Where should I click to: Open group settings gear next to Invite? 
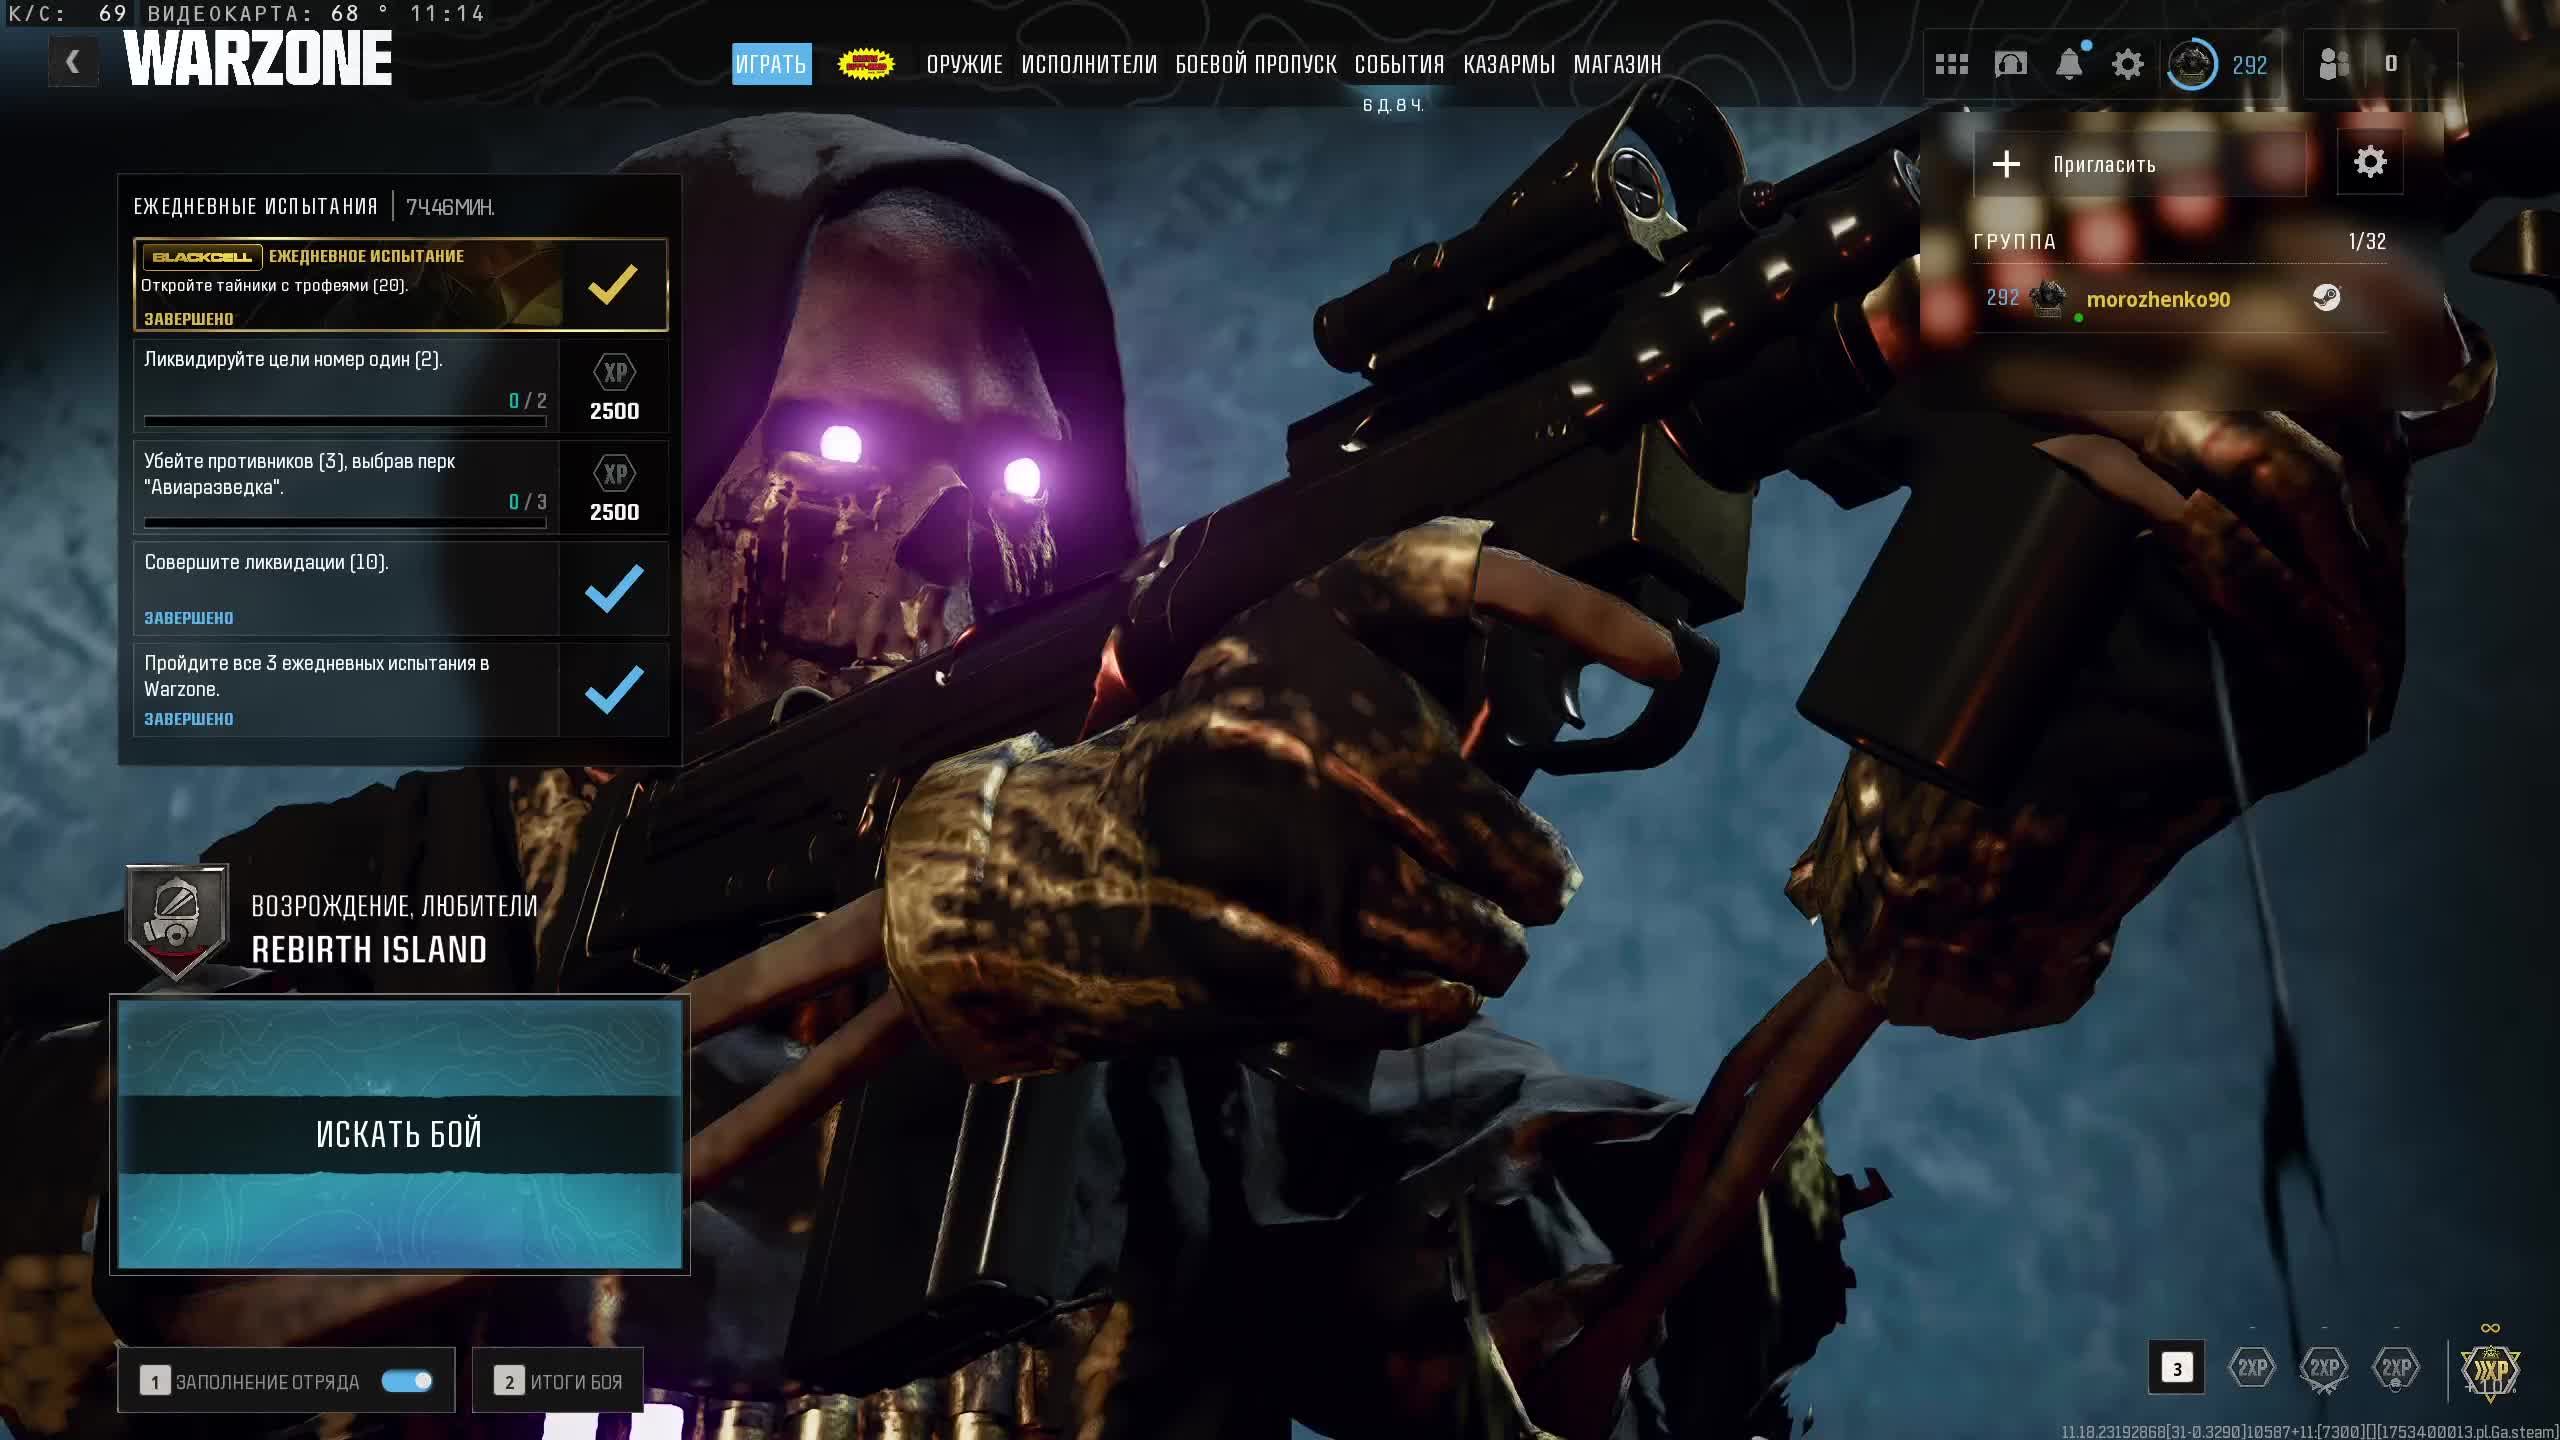(x=2369, y=162)
